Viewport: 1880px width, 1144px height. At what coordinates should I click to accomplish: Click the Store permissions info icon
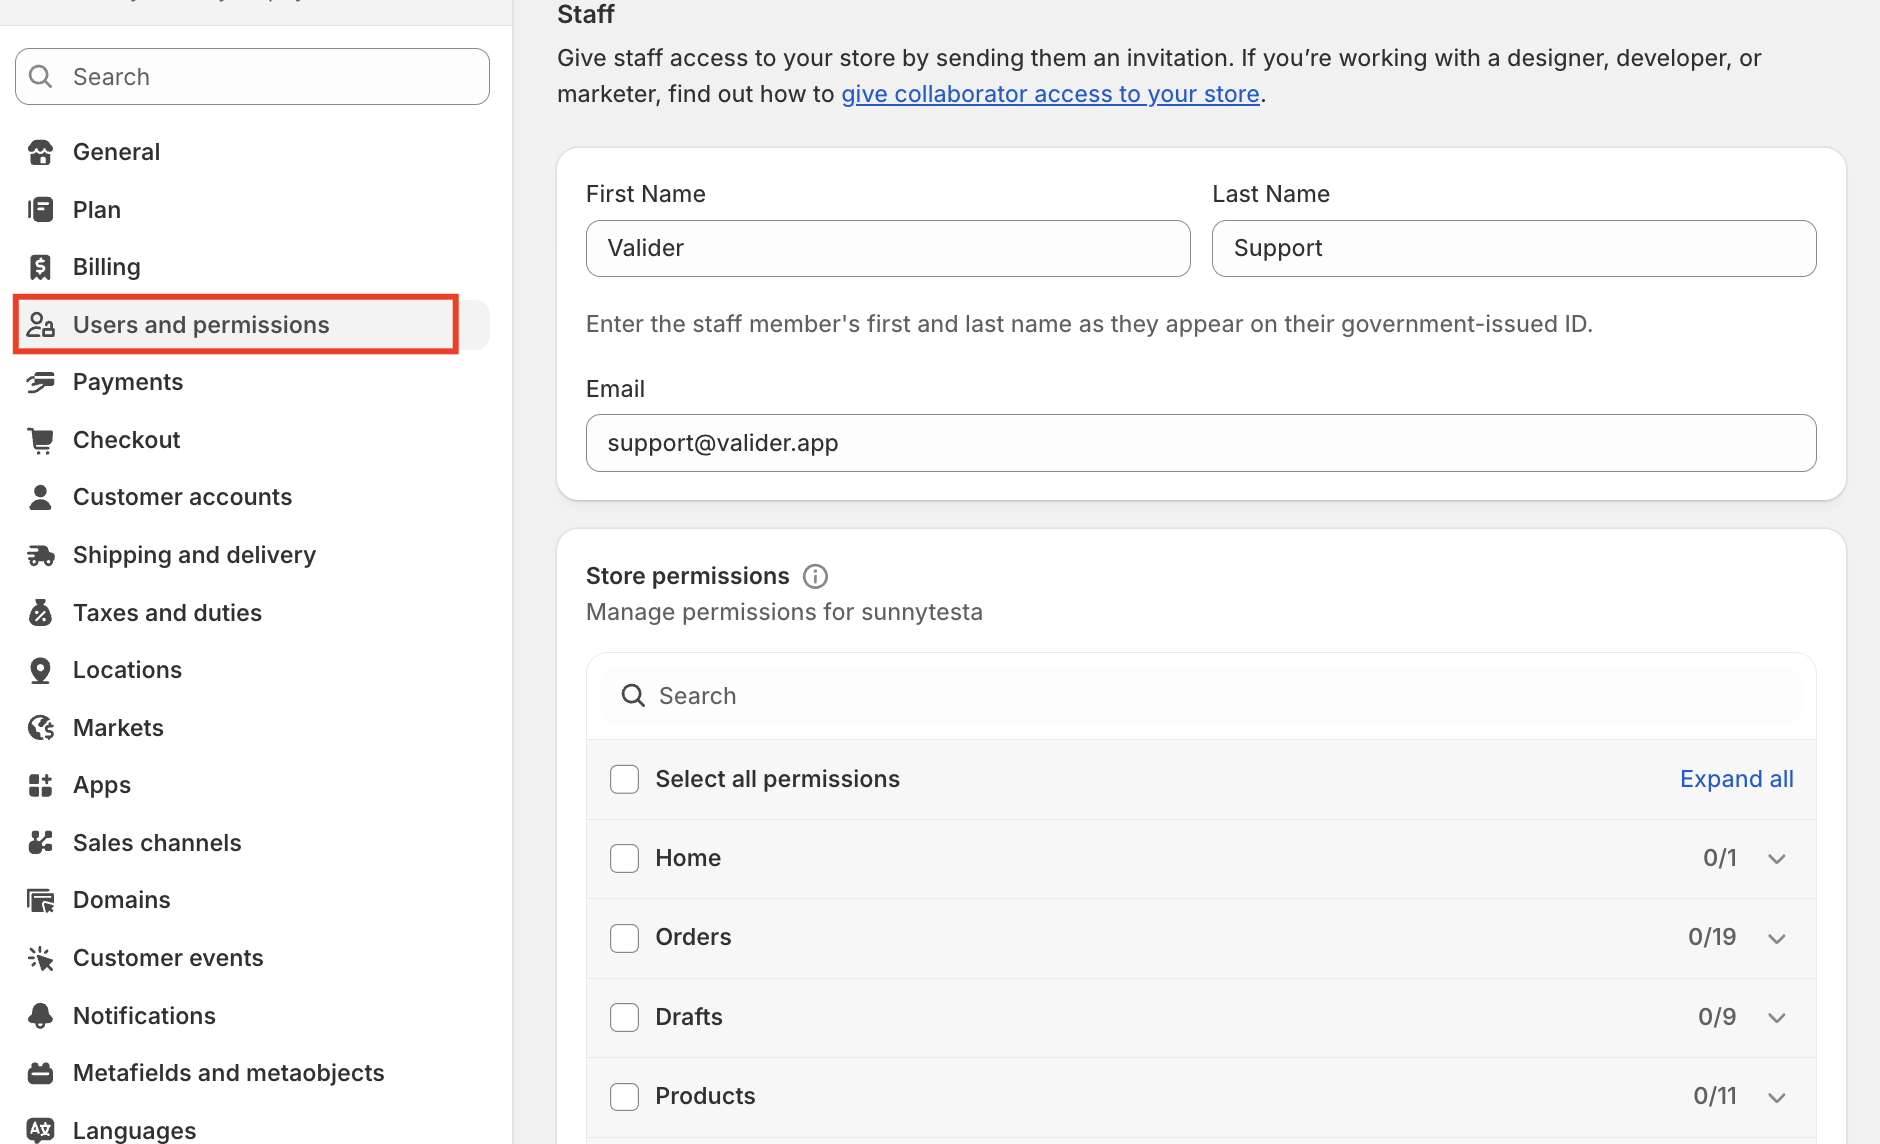coord(816,576)
